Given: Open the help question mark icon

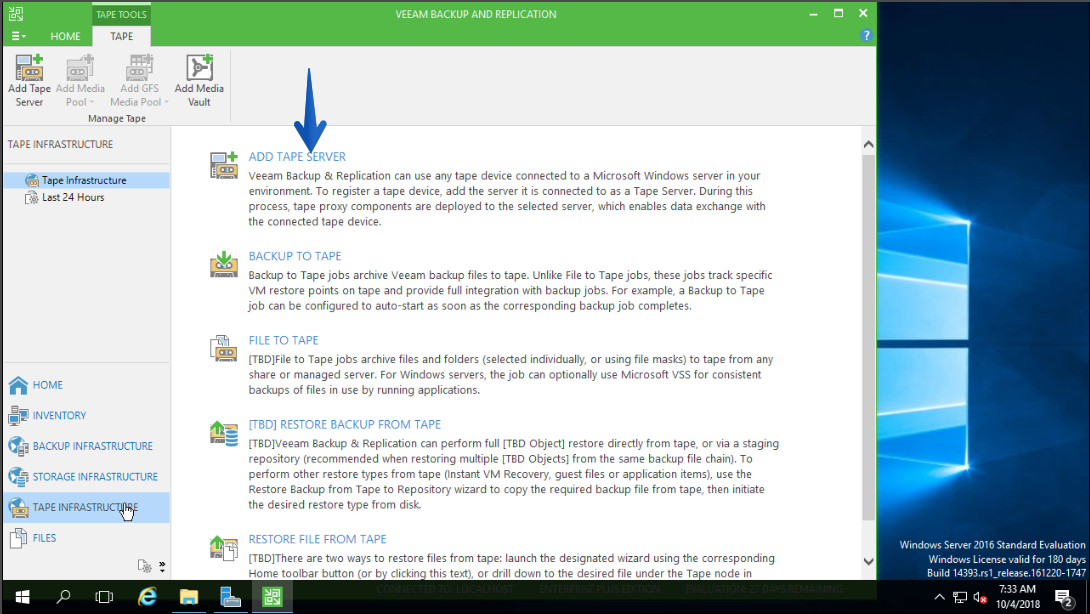Looking at the screenshot, I should point(865,35).
